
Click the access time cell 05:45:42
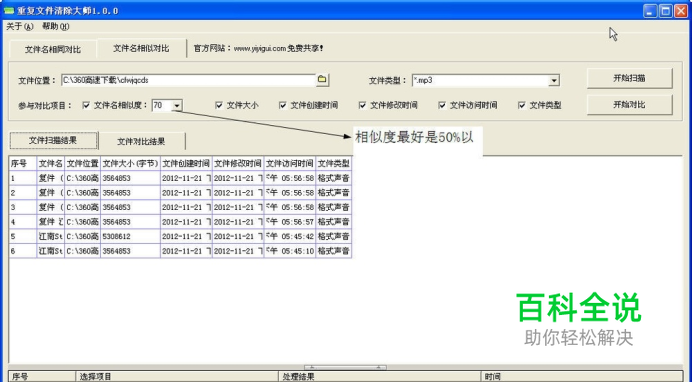point(290,236)
